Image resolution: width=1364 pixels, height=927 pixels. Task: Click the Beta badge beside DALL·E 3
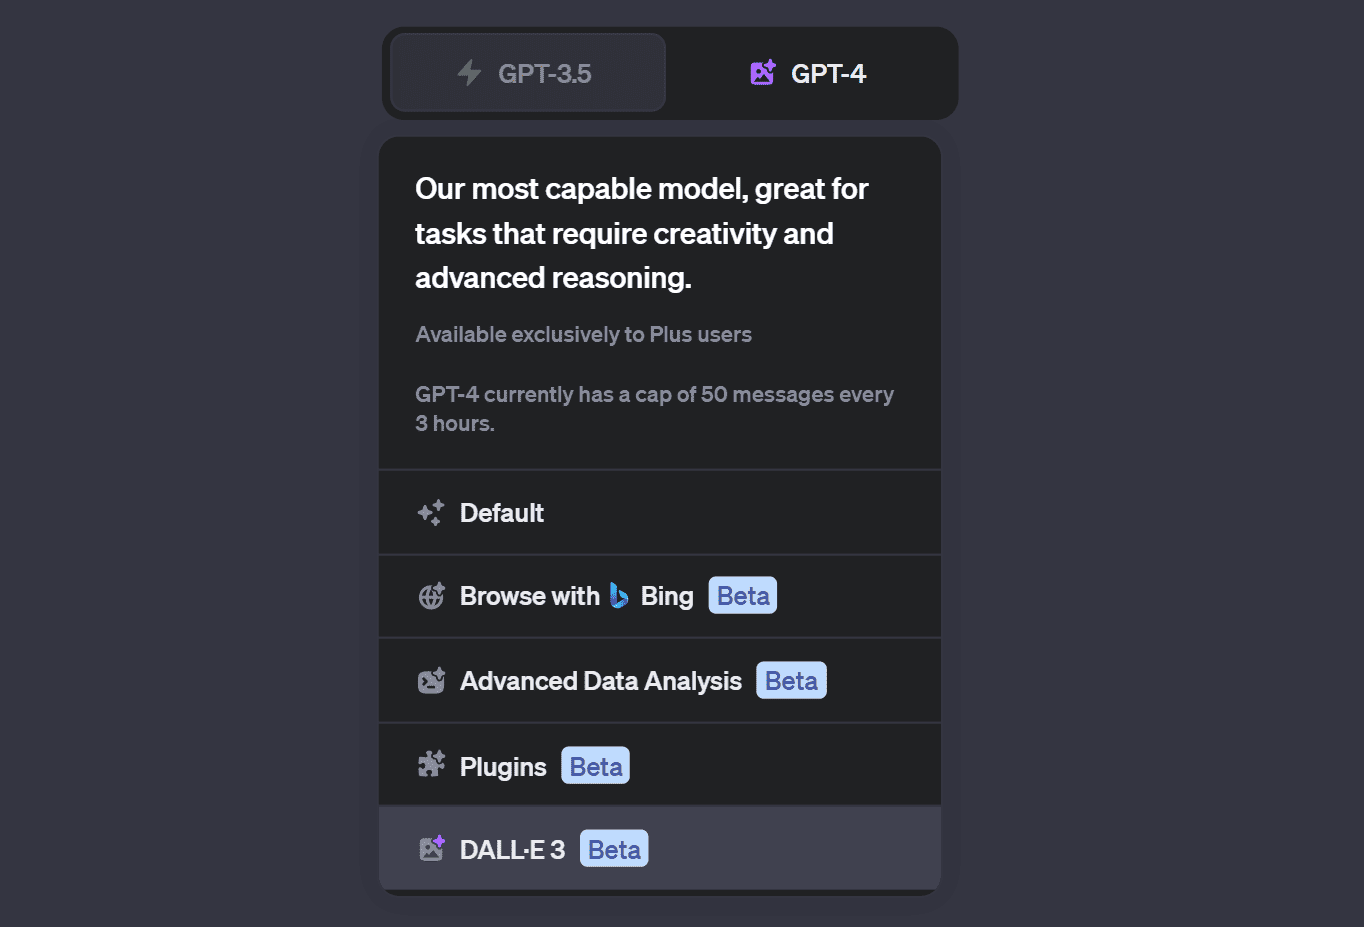click(x=614, y=850)
